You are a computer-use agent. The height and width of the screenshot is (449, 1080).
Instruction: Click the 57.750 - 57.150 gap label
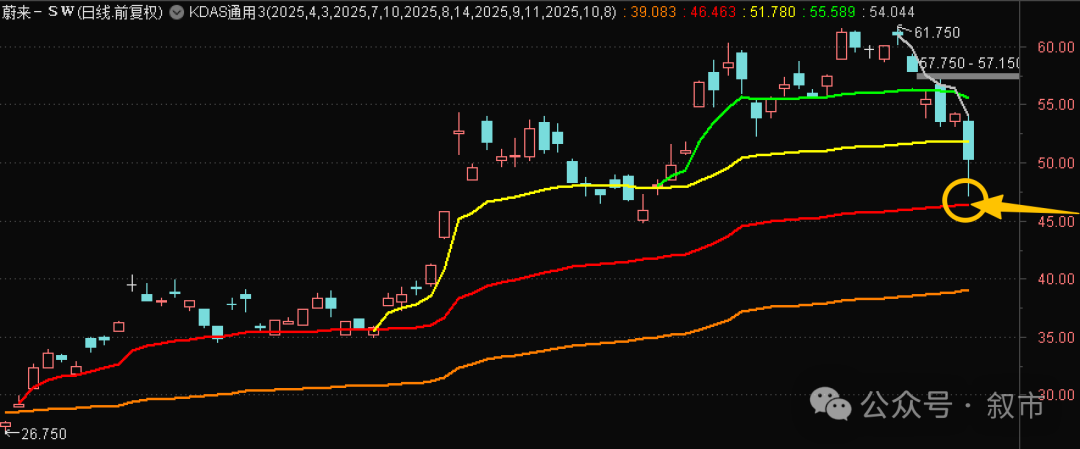970,63
